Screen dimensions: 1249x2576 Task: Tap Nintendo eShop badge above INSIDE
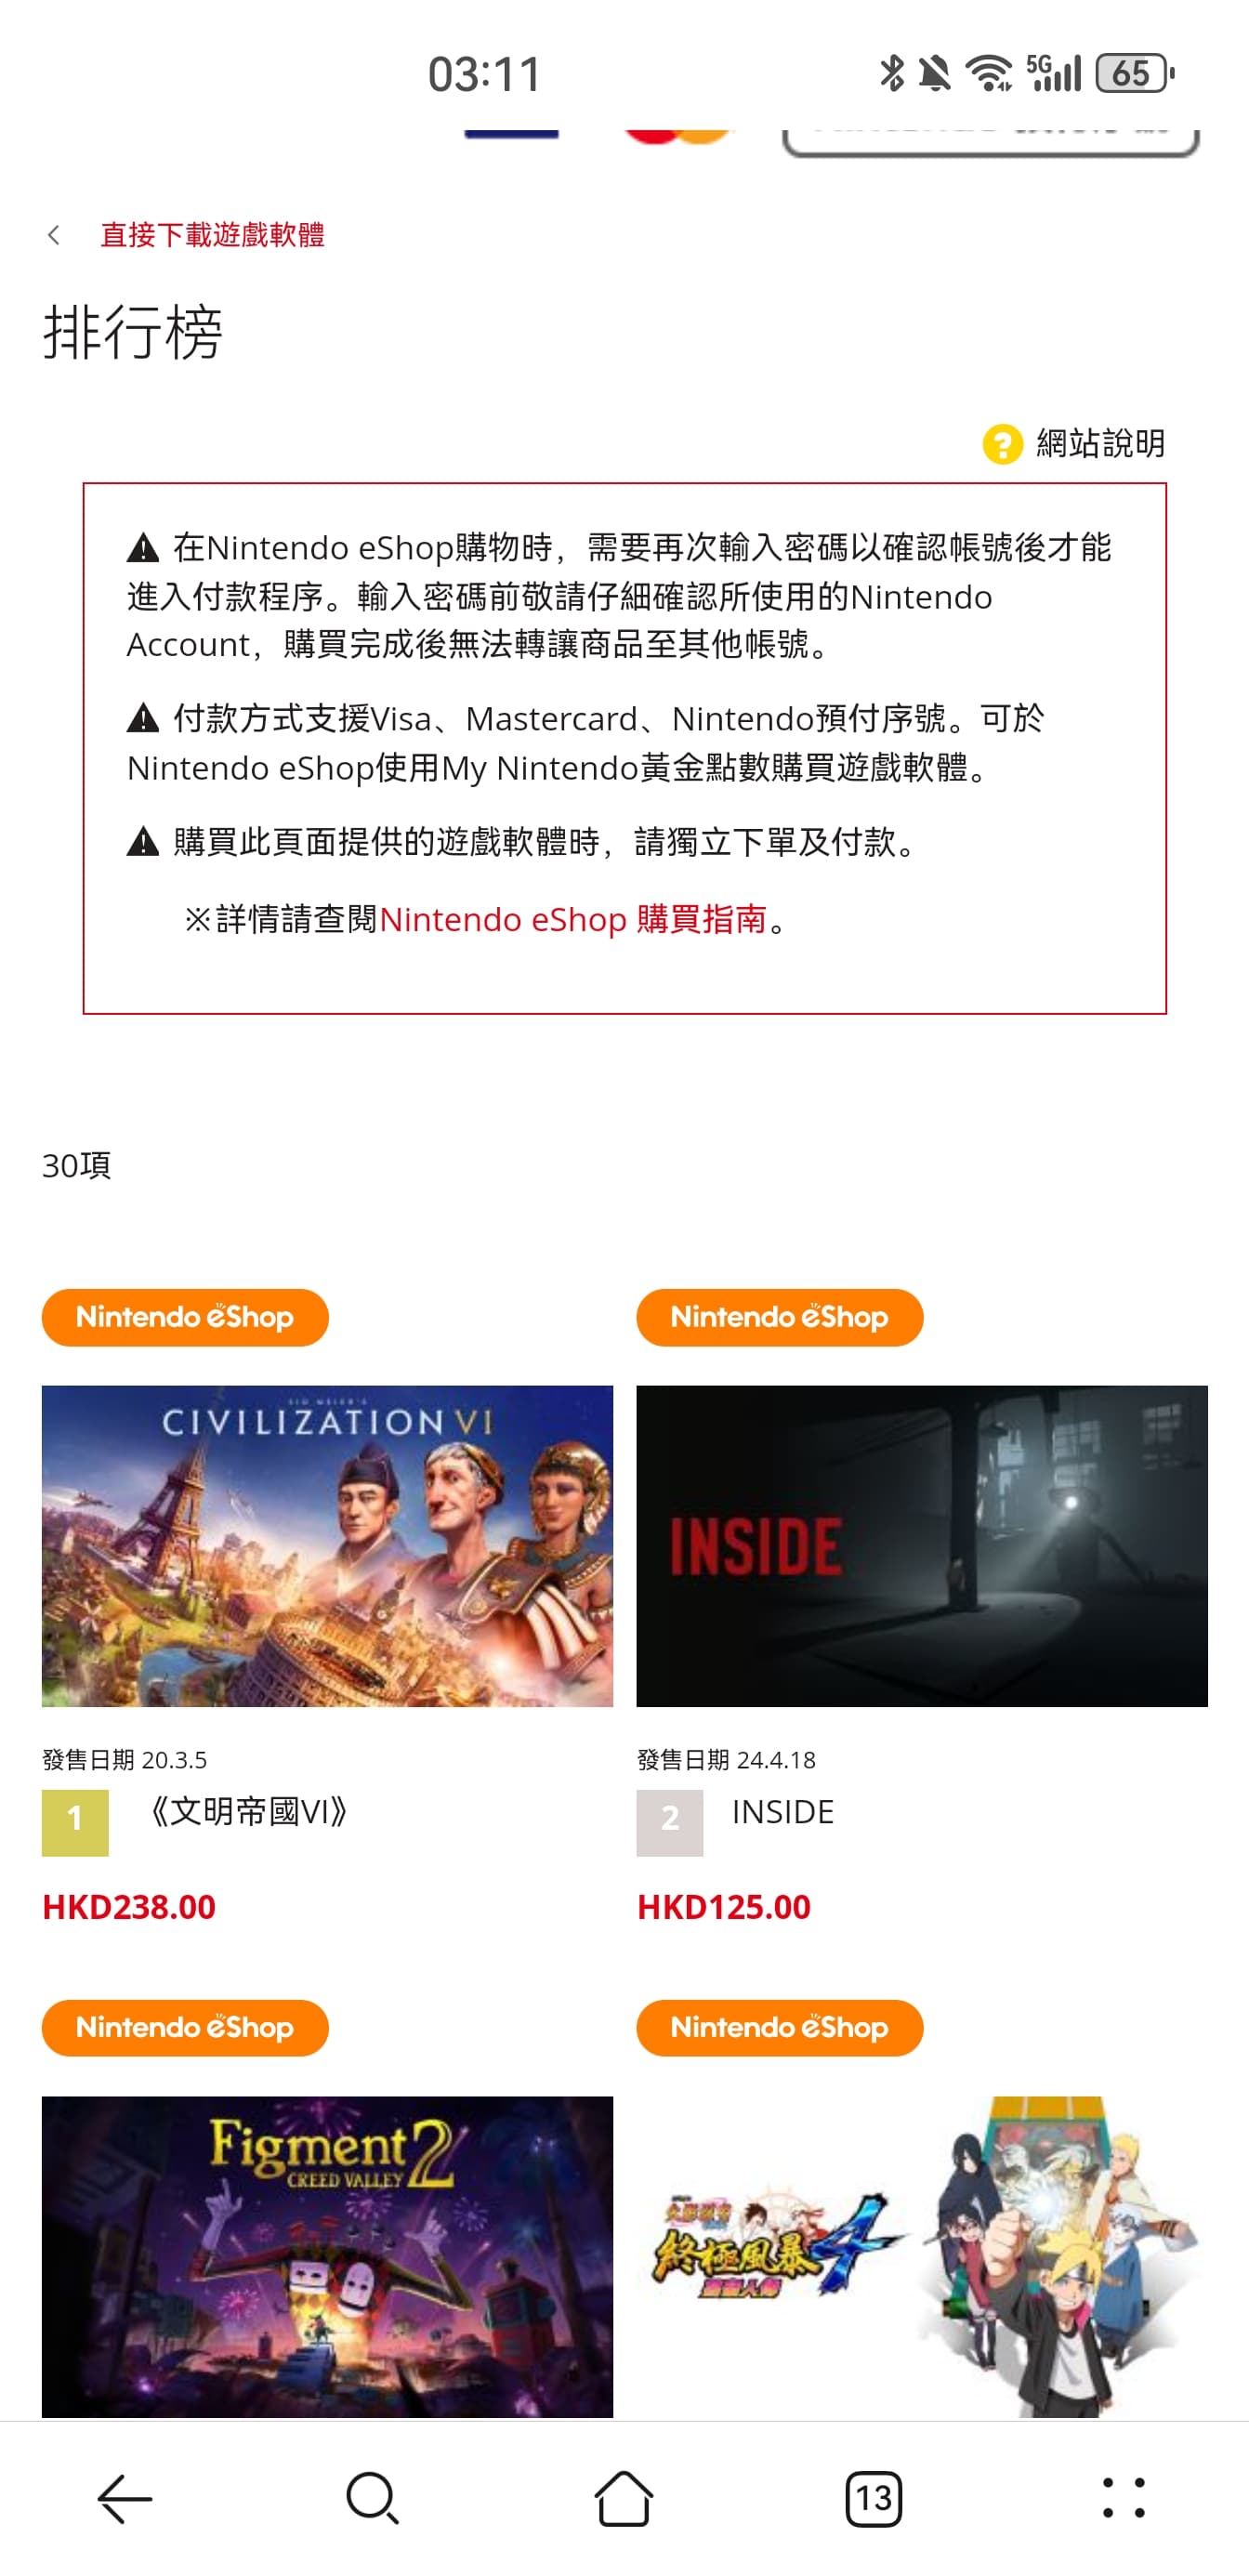pos(779,1317)
